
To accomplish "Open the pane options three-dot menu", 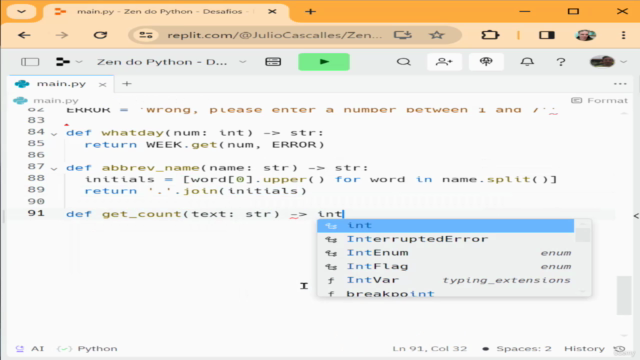I will click(620, 84).
